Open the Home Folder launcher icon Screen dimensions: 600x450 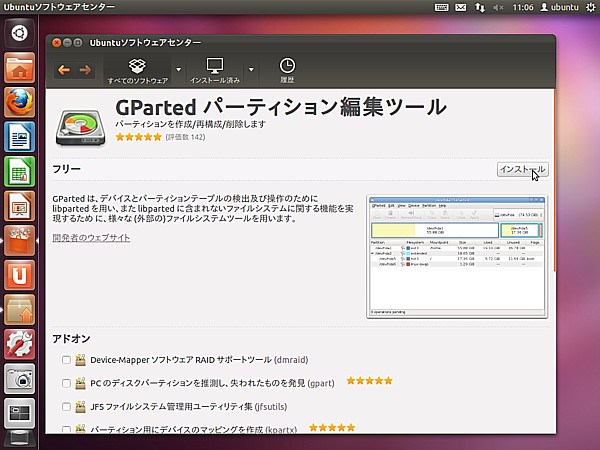[x=20, y=68]
